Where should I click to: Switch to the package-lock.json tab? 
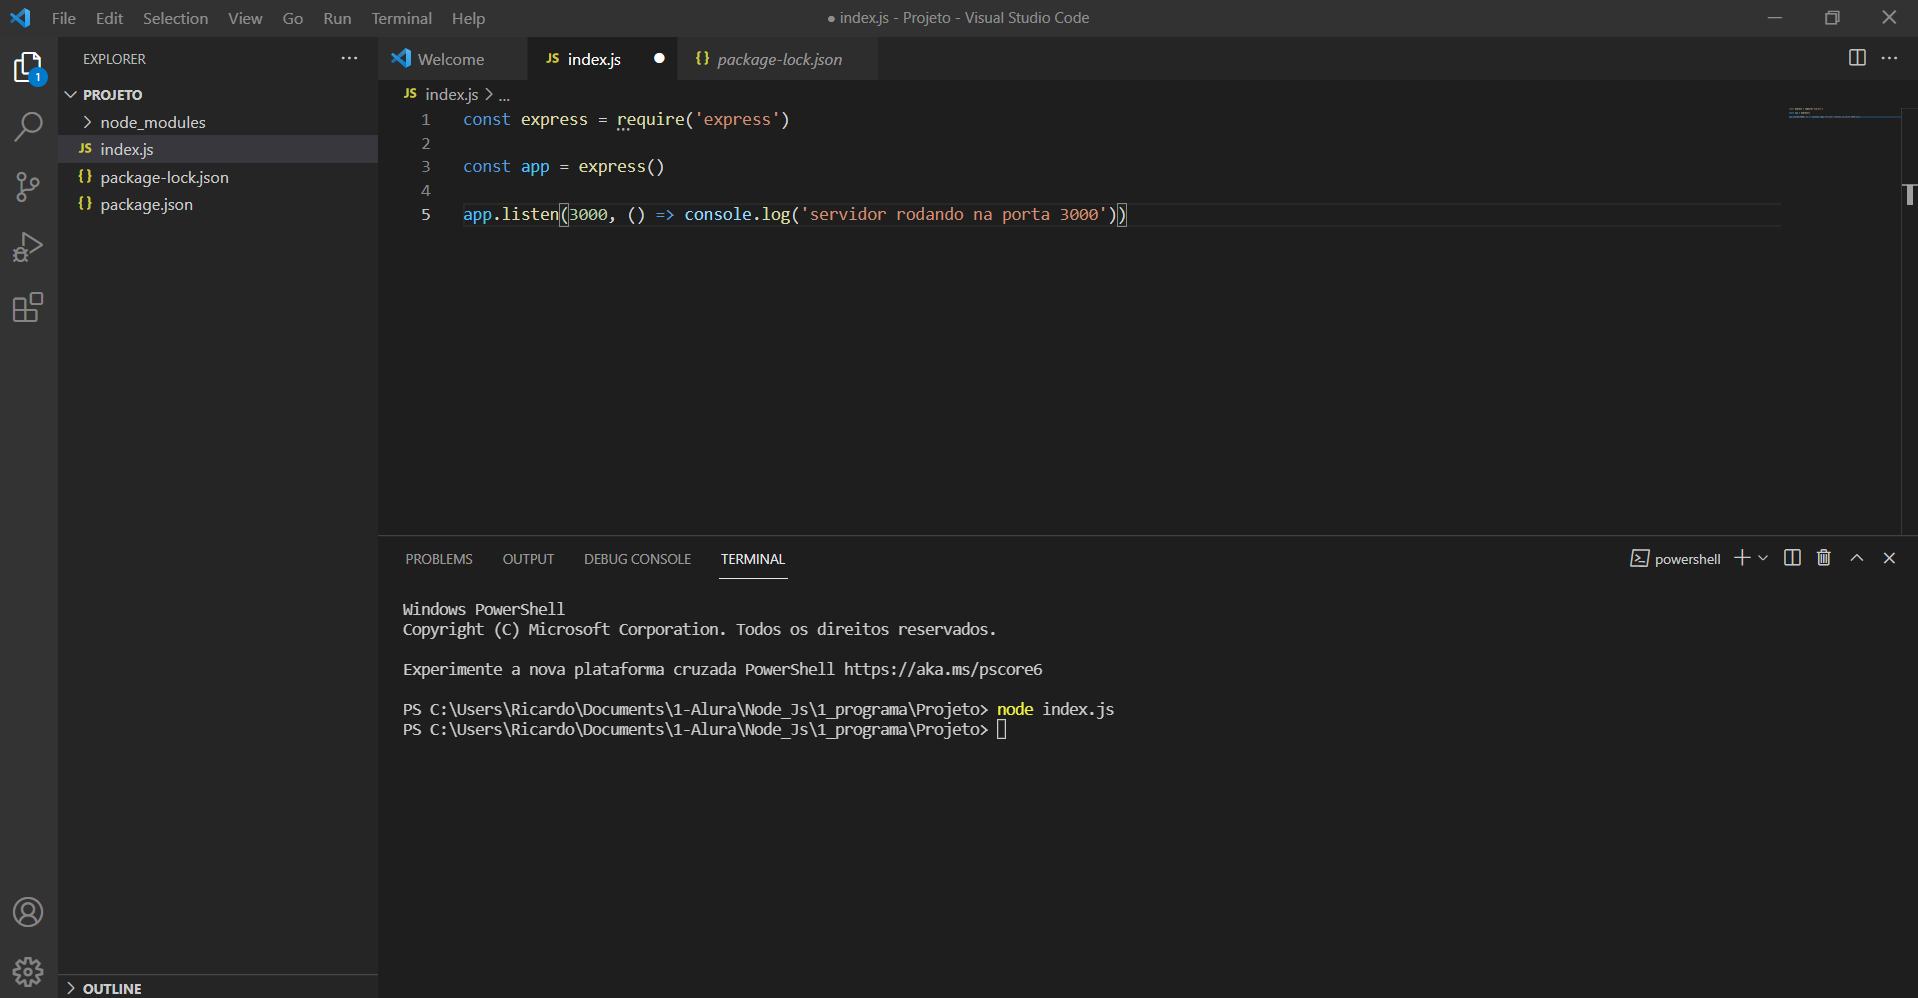click(778, 59)
